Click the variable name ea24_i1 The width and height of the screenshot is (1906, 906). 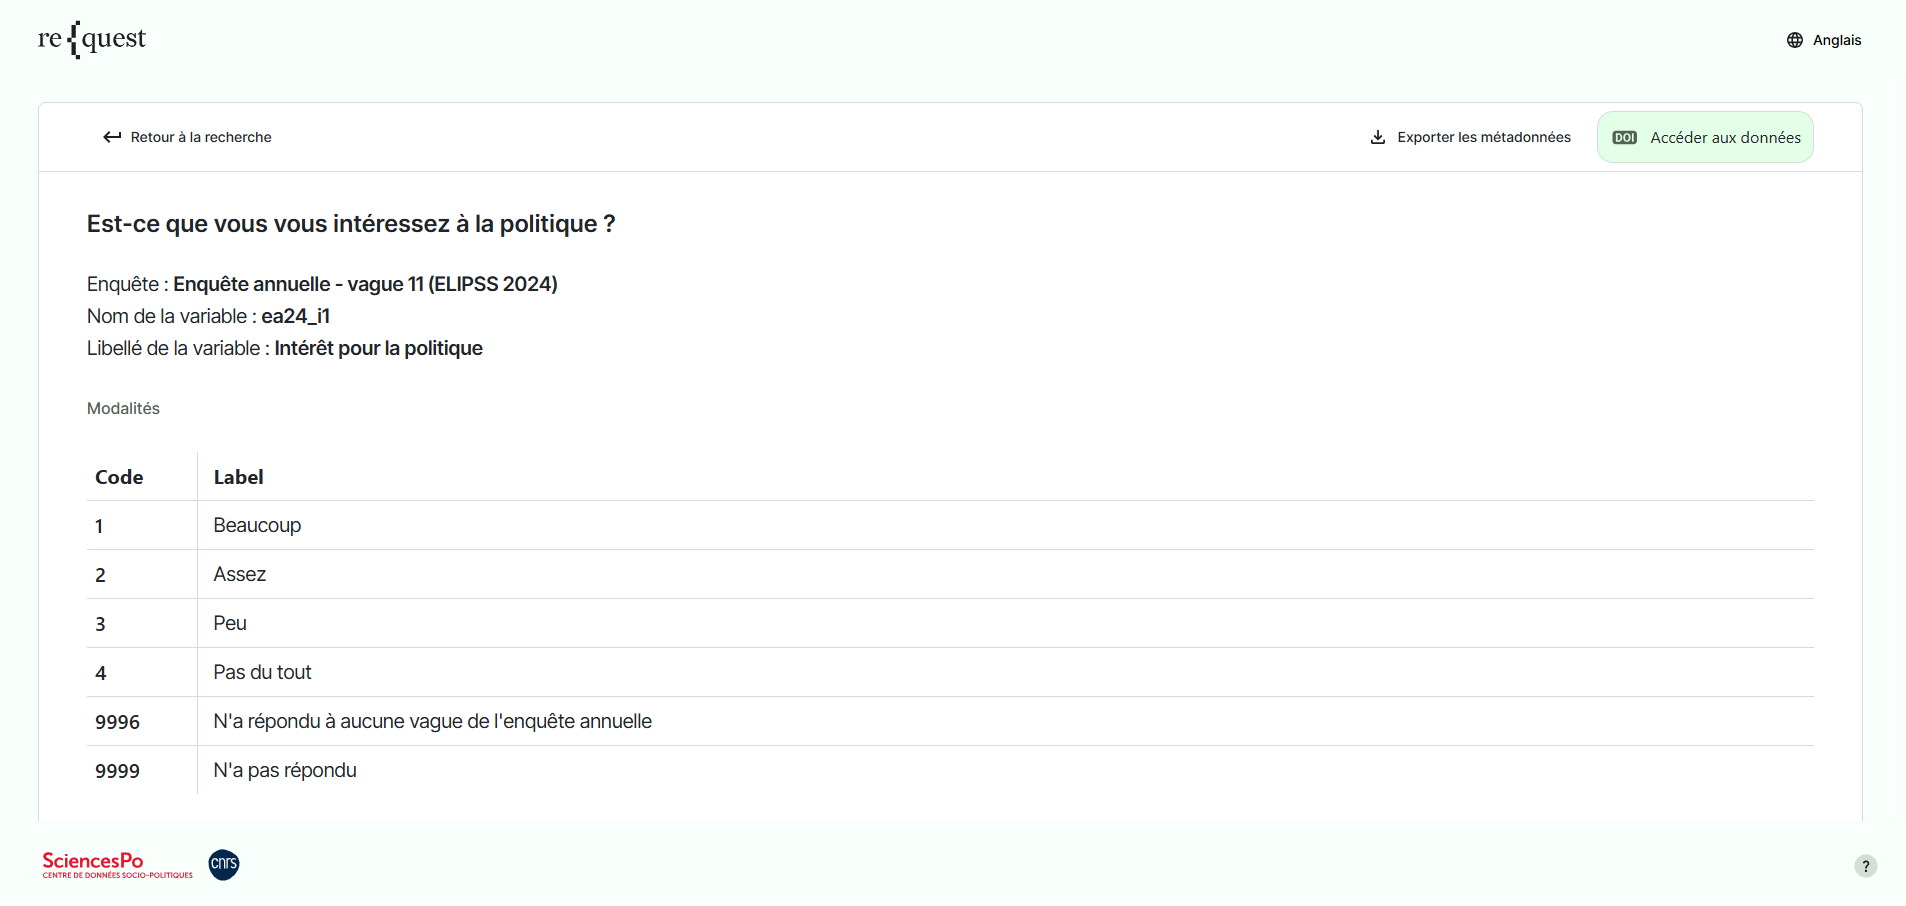[295, 316]
